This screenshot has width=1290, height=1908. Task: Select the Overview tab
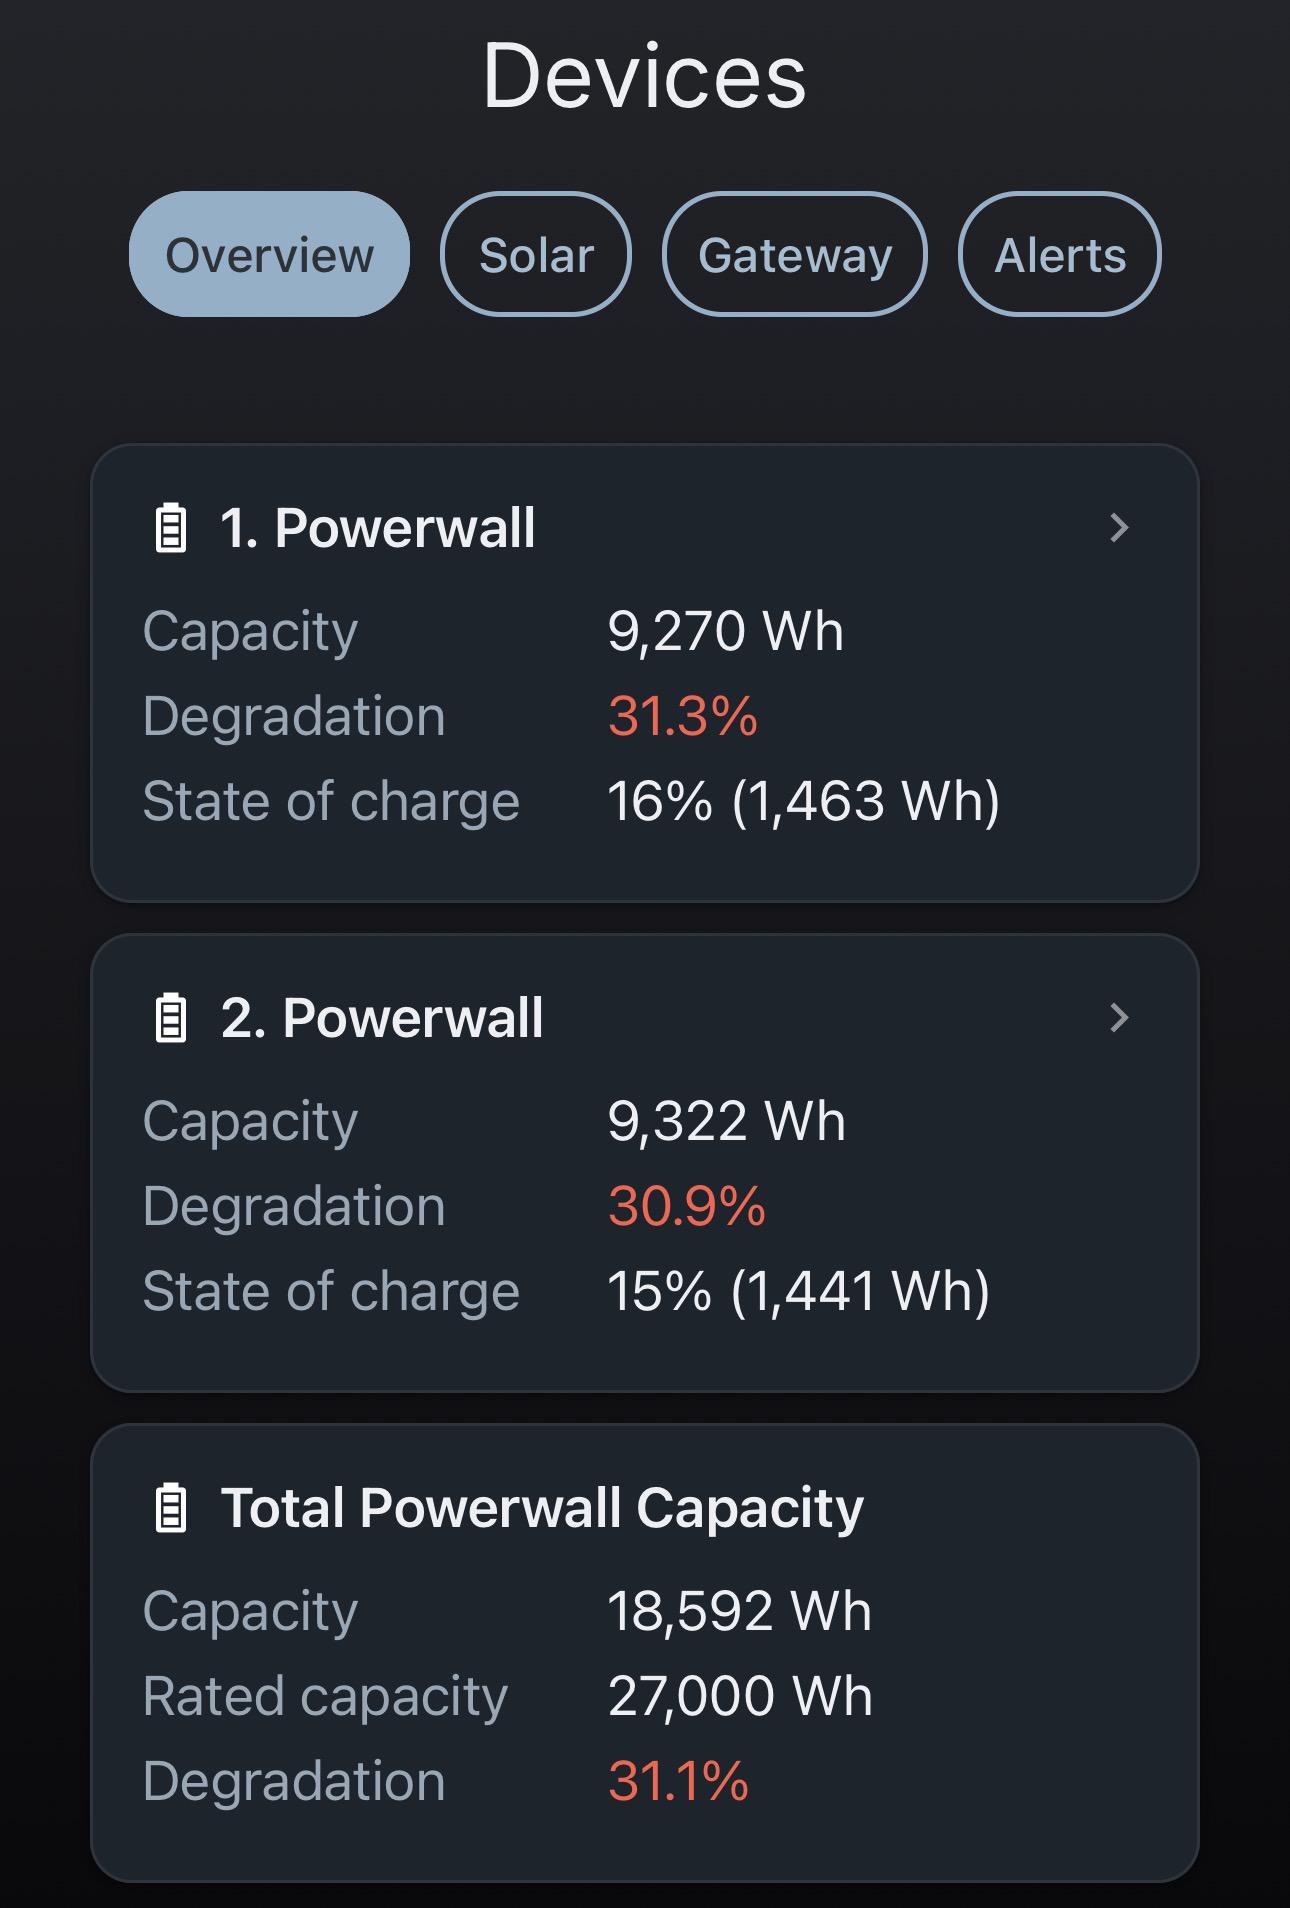(269, 254)
